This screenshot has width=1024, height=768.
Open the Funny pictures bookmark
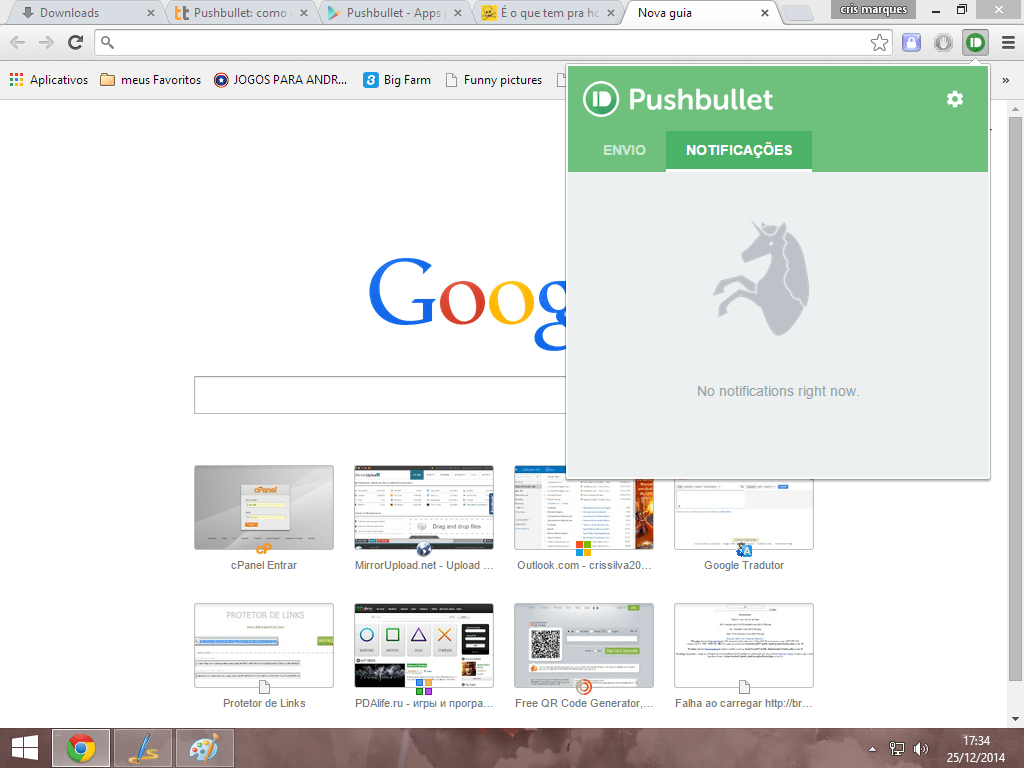(494, 80)
